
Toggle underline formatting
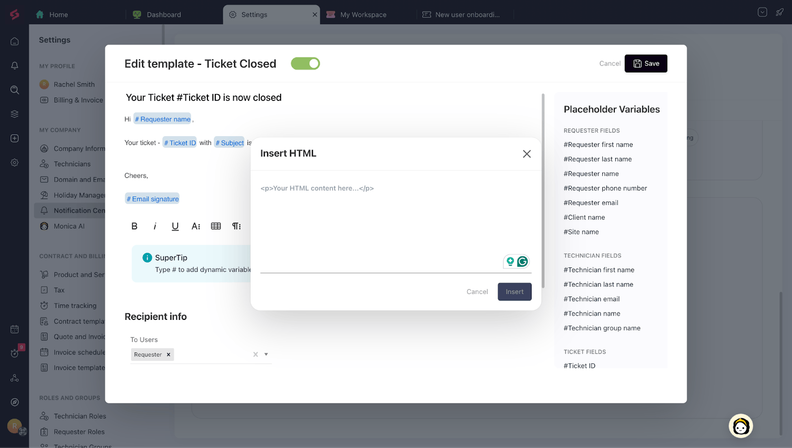(175, 226)
